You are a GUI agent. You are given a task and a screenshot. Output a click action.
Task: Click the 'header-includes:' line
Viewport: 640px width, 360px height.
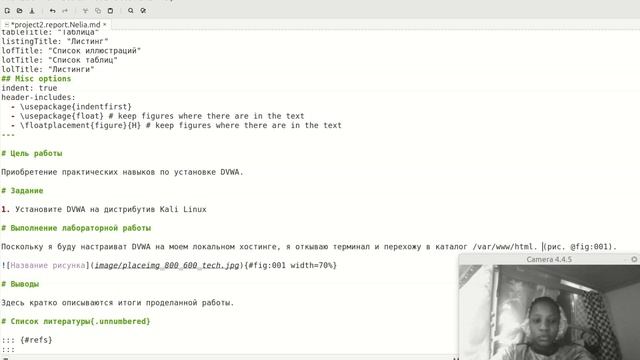[38, 97]
